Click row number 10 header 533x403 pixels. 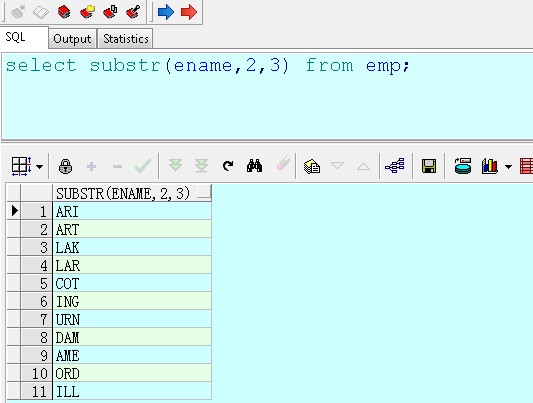click(37, 373)
